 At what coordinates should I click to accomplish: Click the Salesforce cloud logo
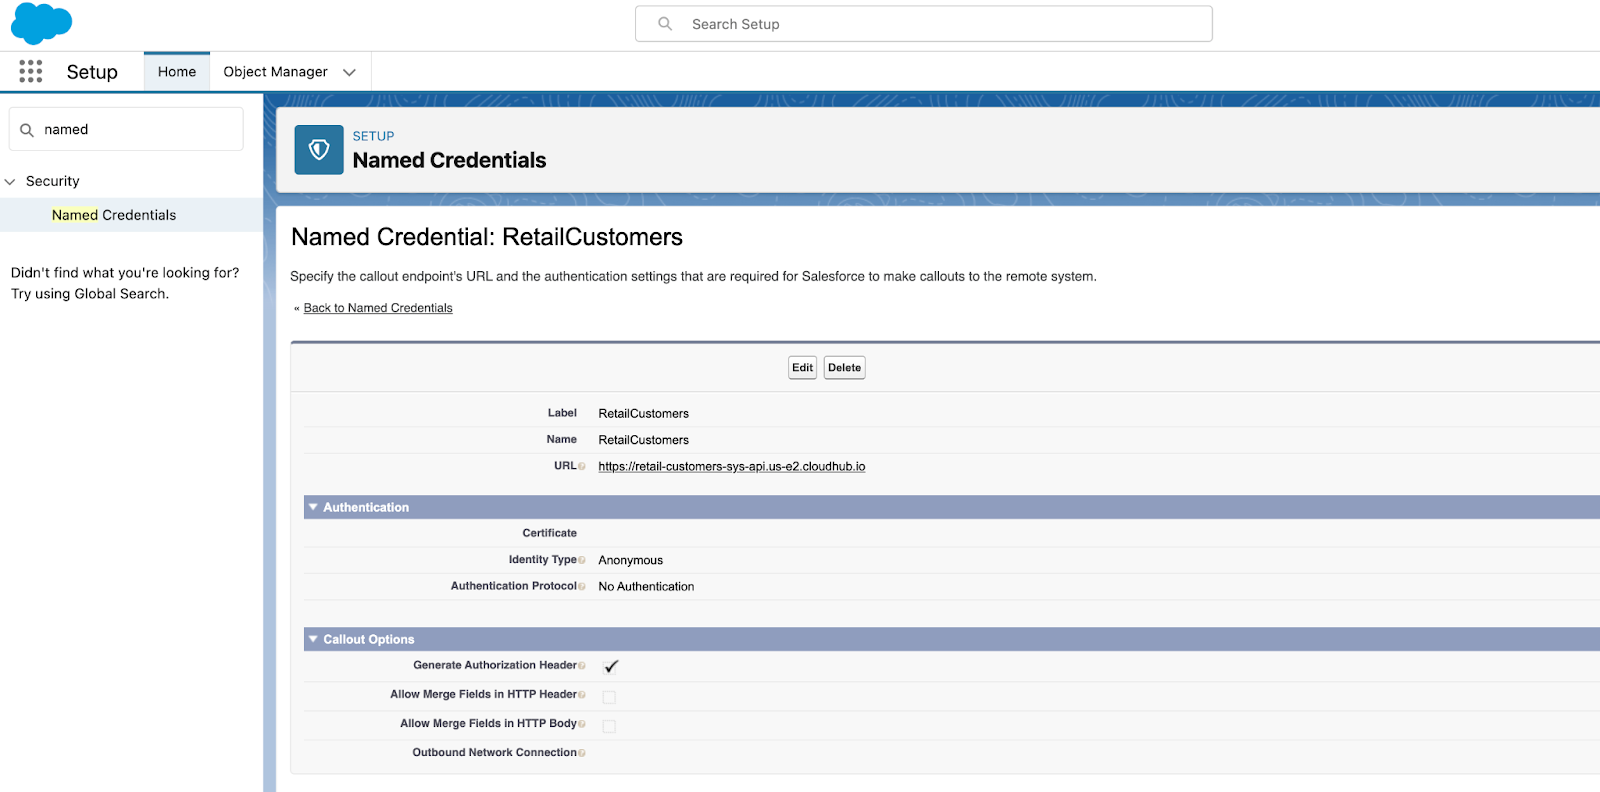pos(41,23)
